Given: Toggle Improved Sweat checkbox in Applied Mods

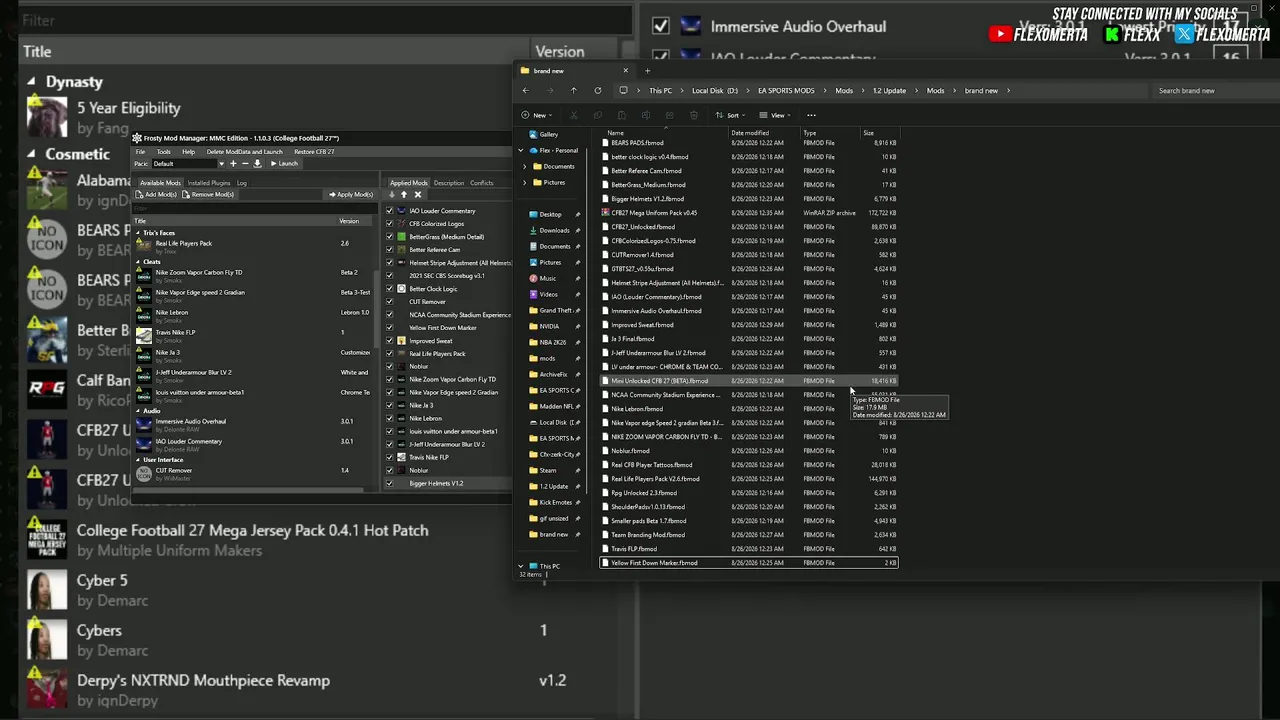Looking at the screenshot, I should tap(390, 341).
